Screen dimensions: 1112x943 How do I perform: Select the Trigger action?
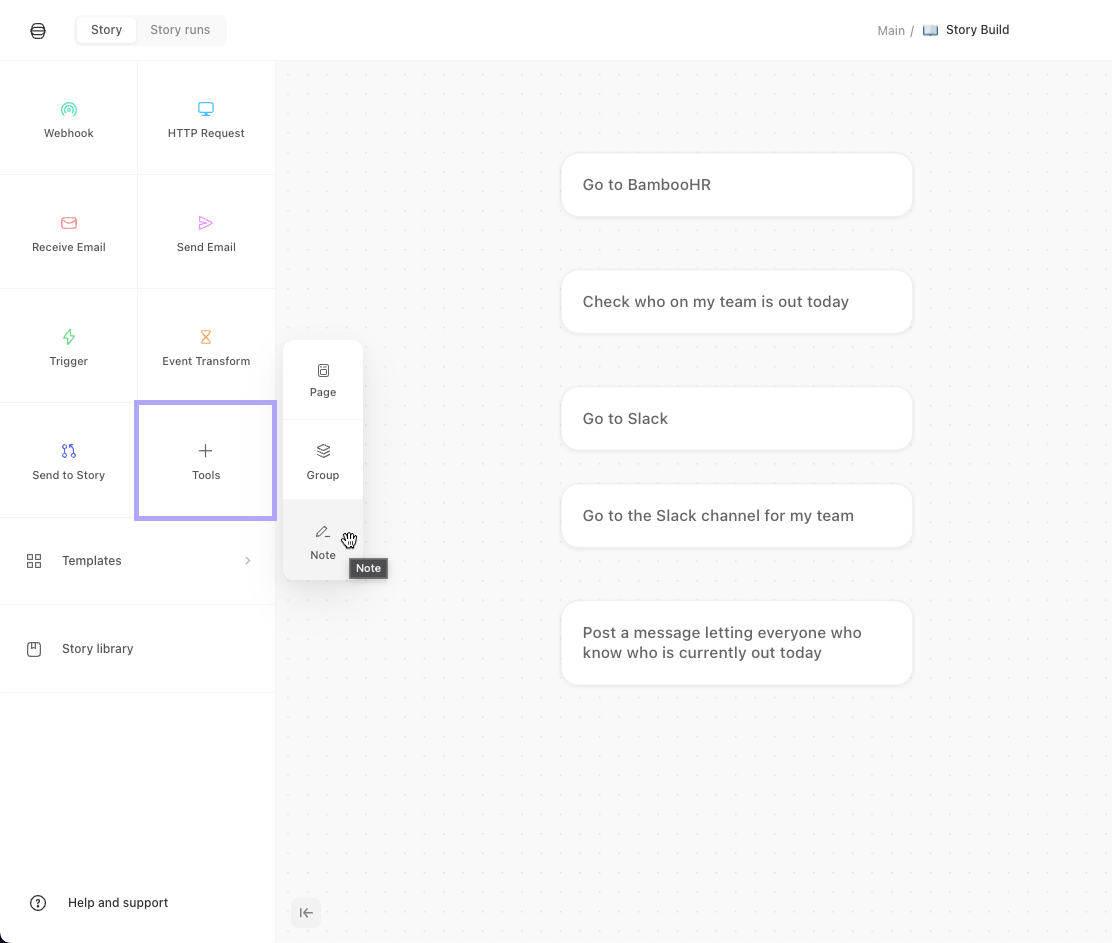[68, 345]
